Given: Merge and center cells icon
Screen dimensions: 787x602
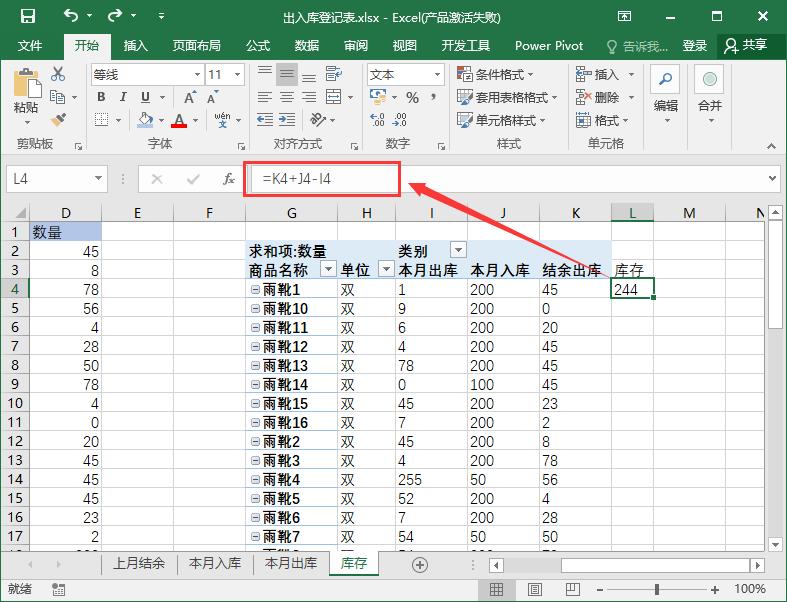Looking at the screenshot, I should coord(333,97).
